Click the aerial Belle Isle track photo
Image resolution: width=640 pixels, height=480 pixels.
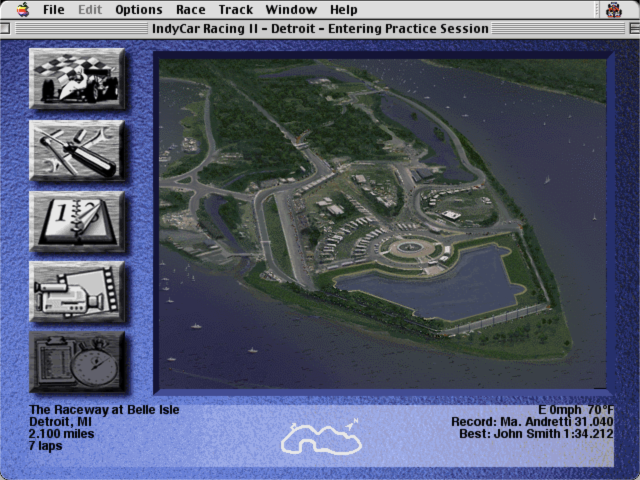(x=382, y=224)
